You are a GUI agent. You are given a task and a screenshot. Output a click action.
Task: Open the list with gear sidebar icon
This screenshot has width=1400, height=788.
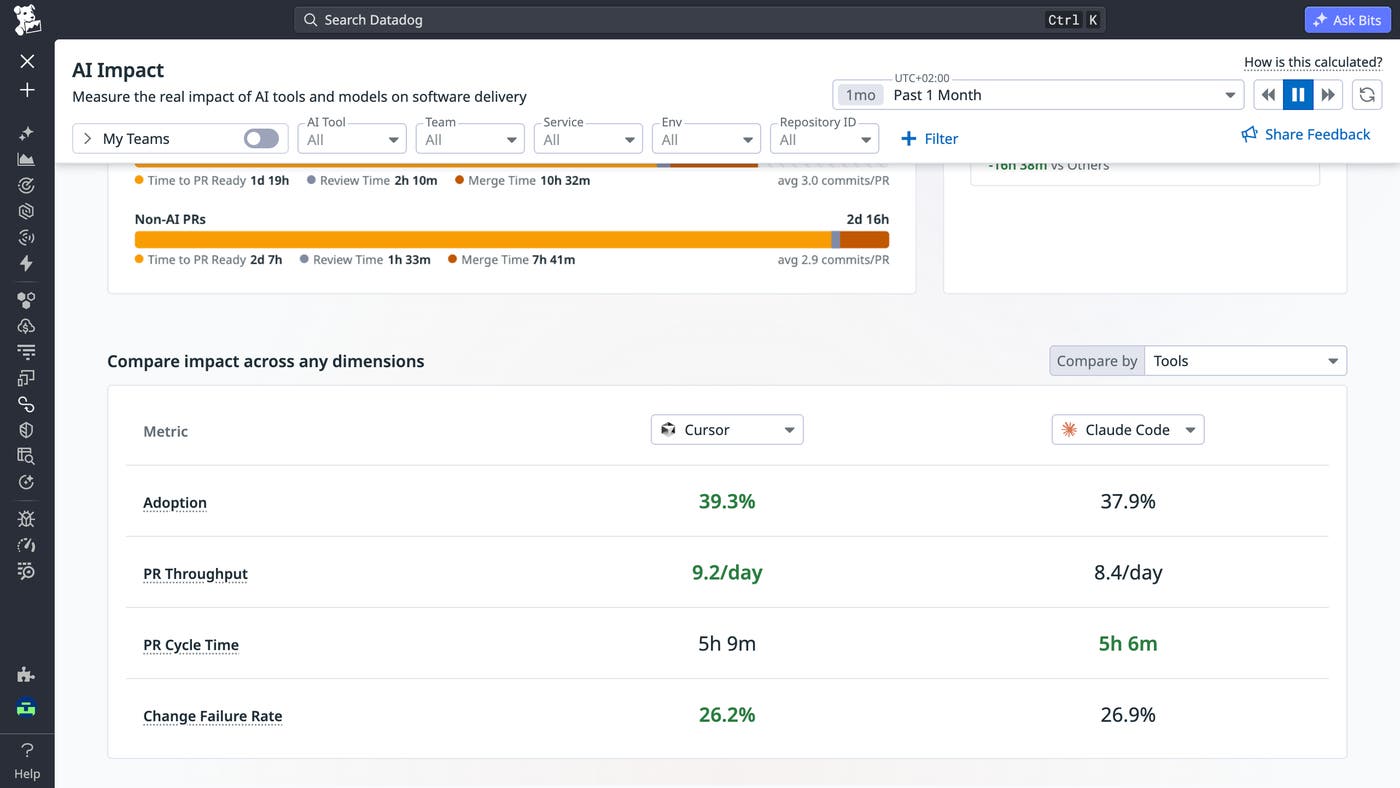(27, 571)
